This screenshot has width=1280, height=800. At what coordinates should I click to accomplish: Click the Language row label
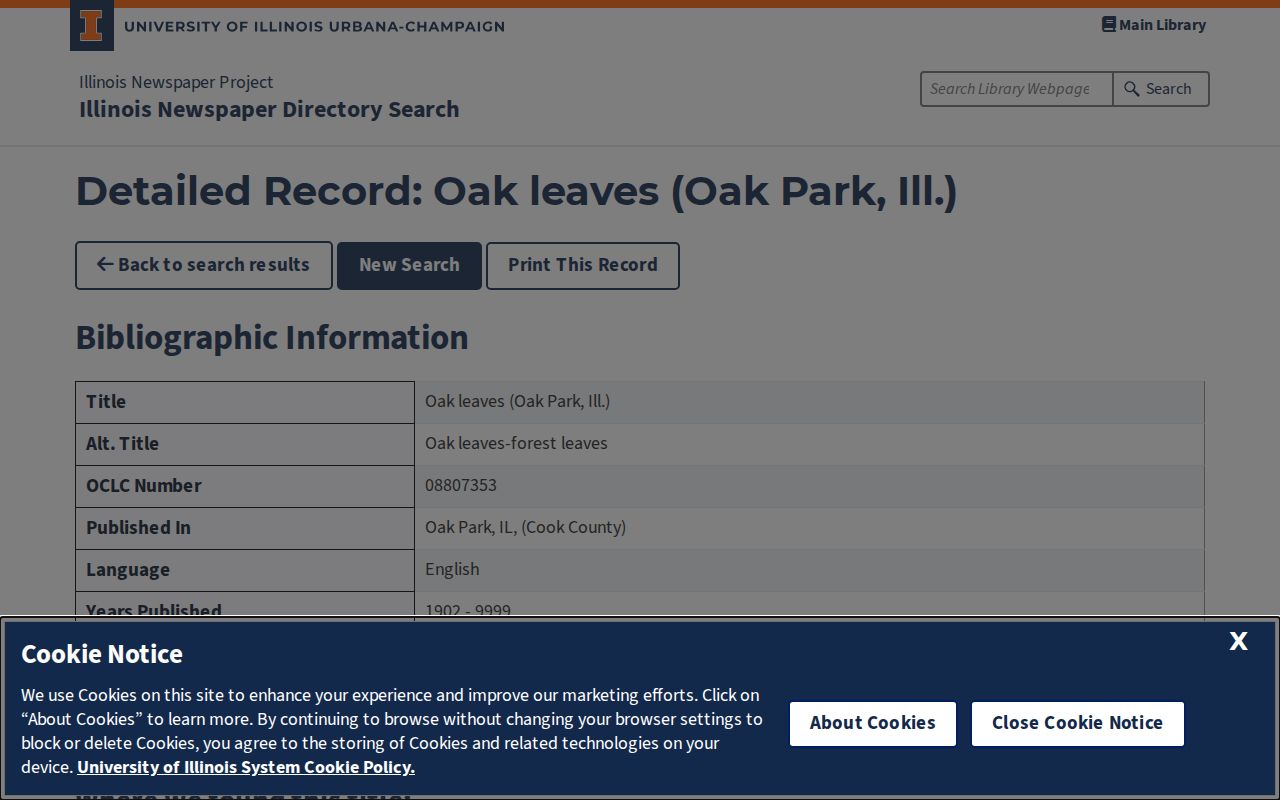coord(128,570)
